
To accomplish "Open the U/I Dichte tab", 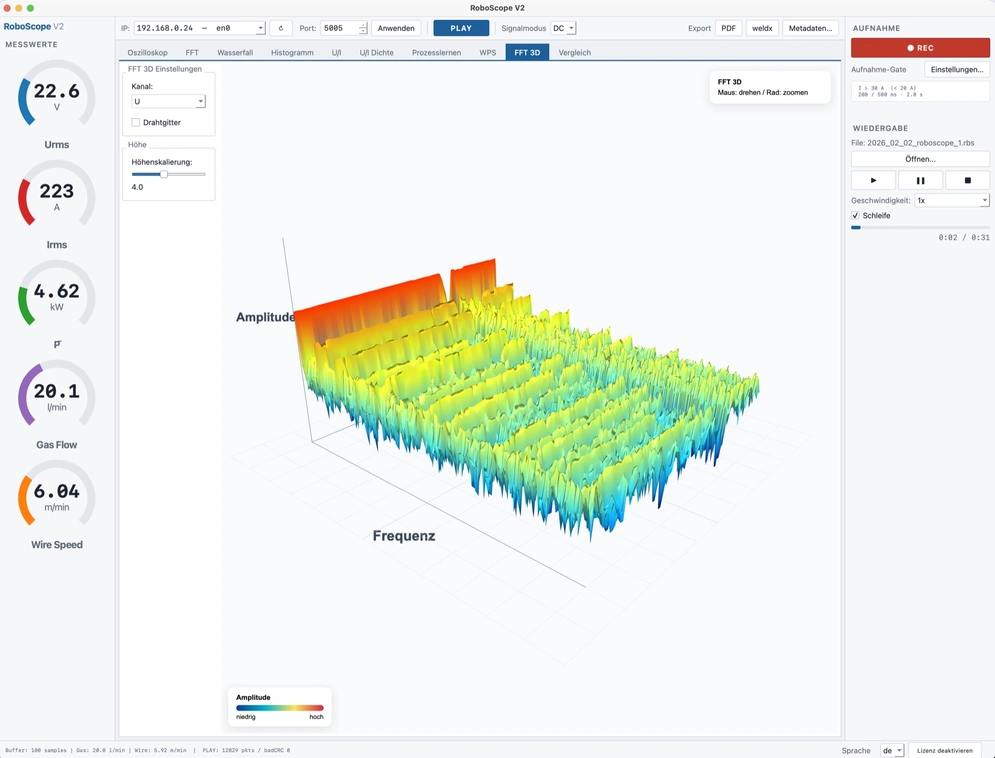I will coord(376,53).
